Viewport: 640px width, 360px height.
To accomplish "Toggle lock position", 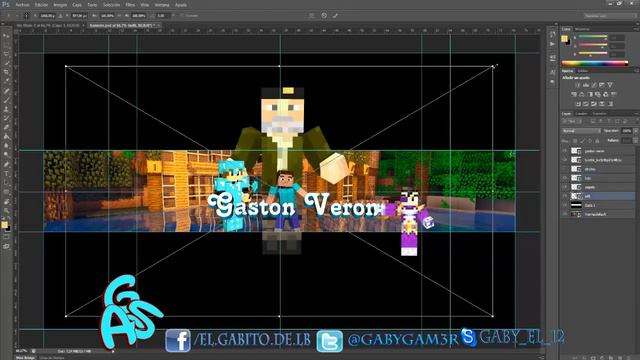I will coord(590,140).
